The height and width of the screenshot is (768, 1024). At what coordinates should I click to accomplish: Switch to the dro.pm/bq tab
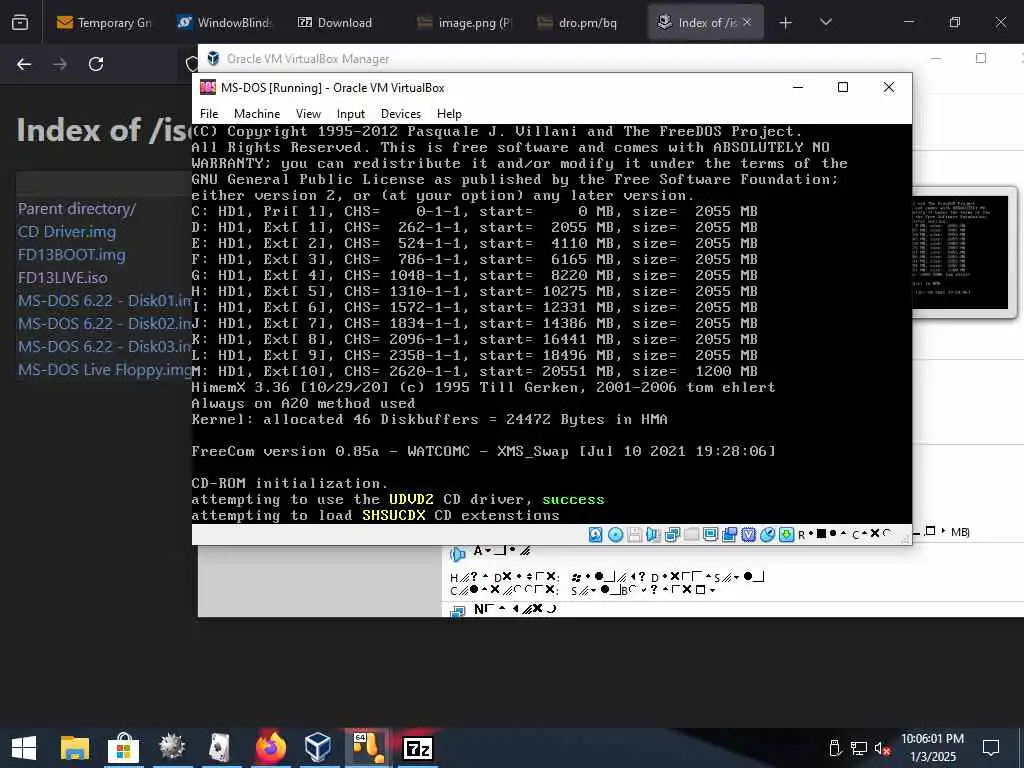pyautogui.click(x=585, y=23)
